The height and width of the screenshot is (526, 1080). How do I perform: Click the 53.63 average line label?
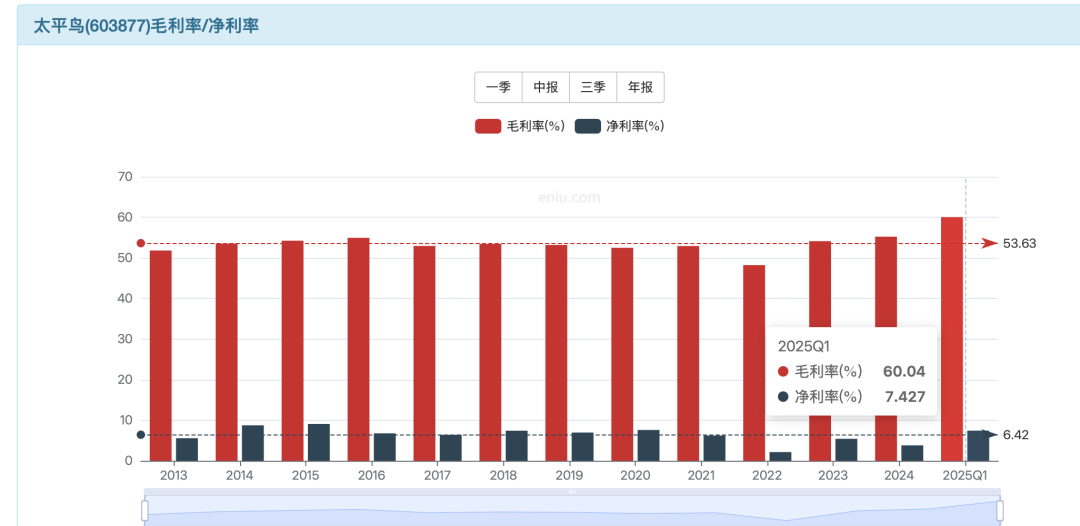(x=1019, y=244)
